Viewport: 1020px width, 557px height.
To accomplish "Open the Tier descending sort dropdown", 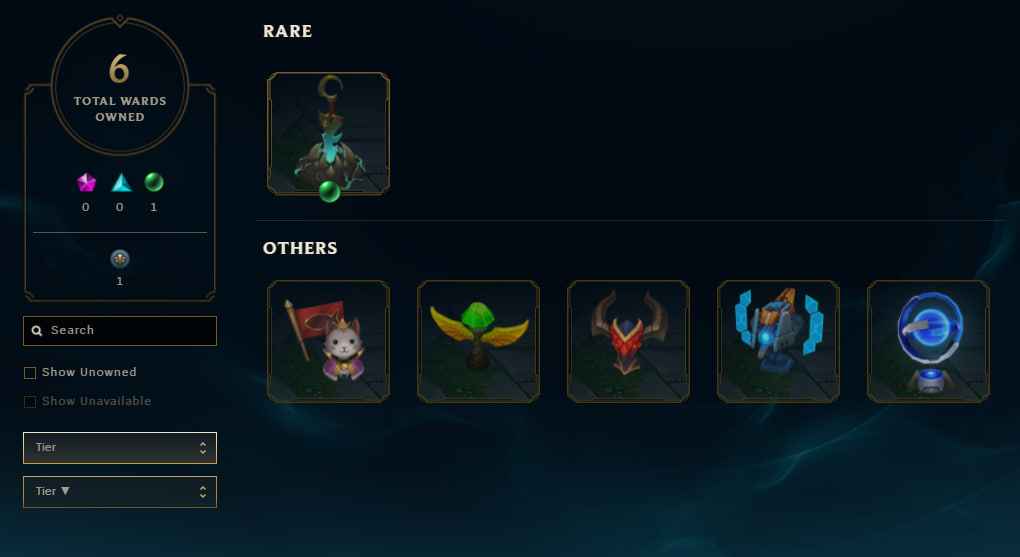I will [x=120, y=492].
